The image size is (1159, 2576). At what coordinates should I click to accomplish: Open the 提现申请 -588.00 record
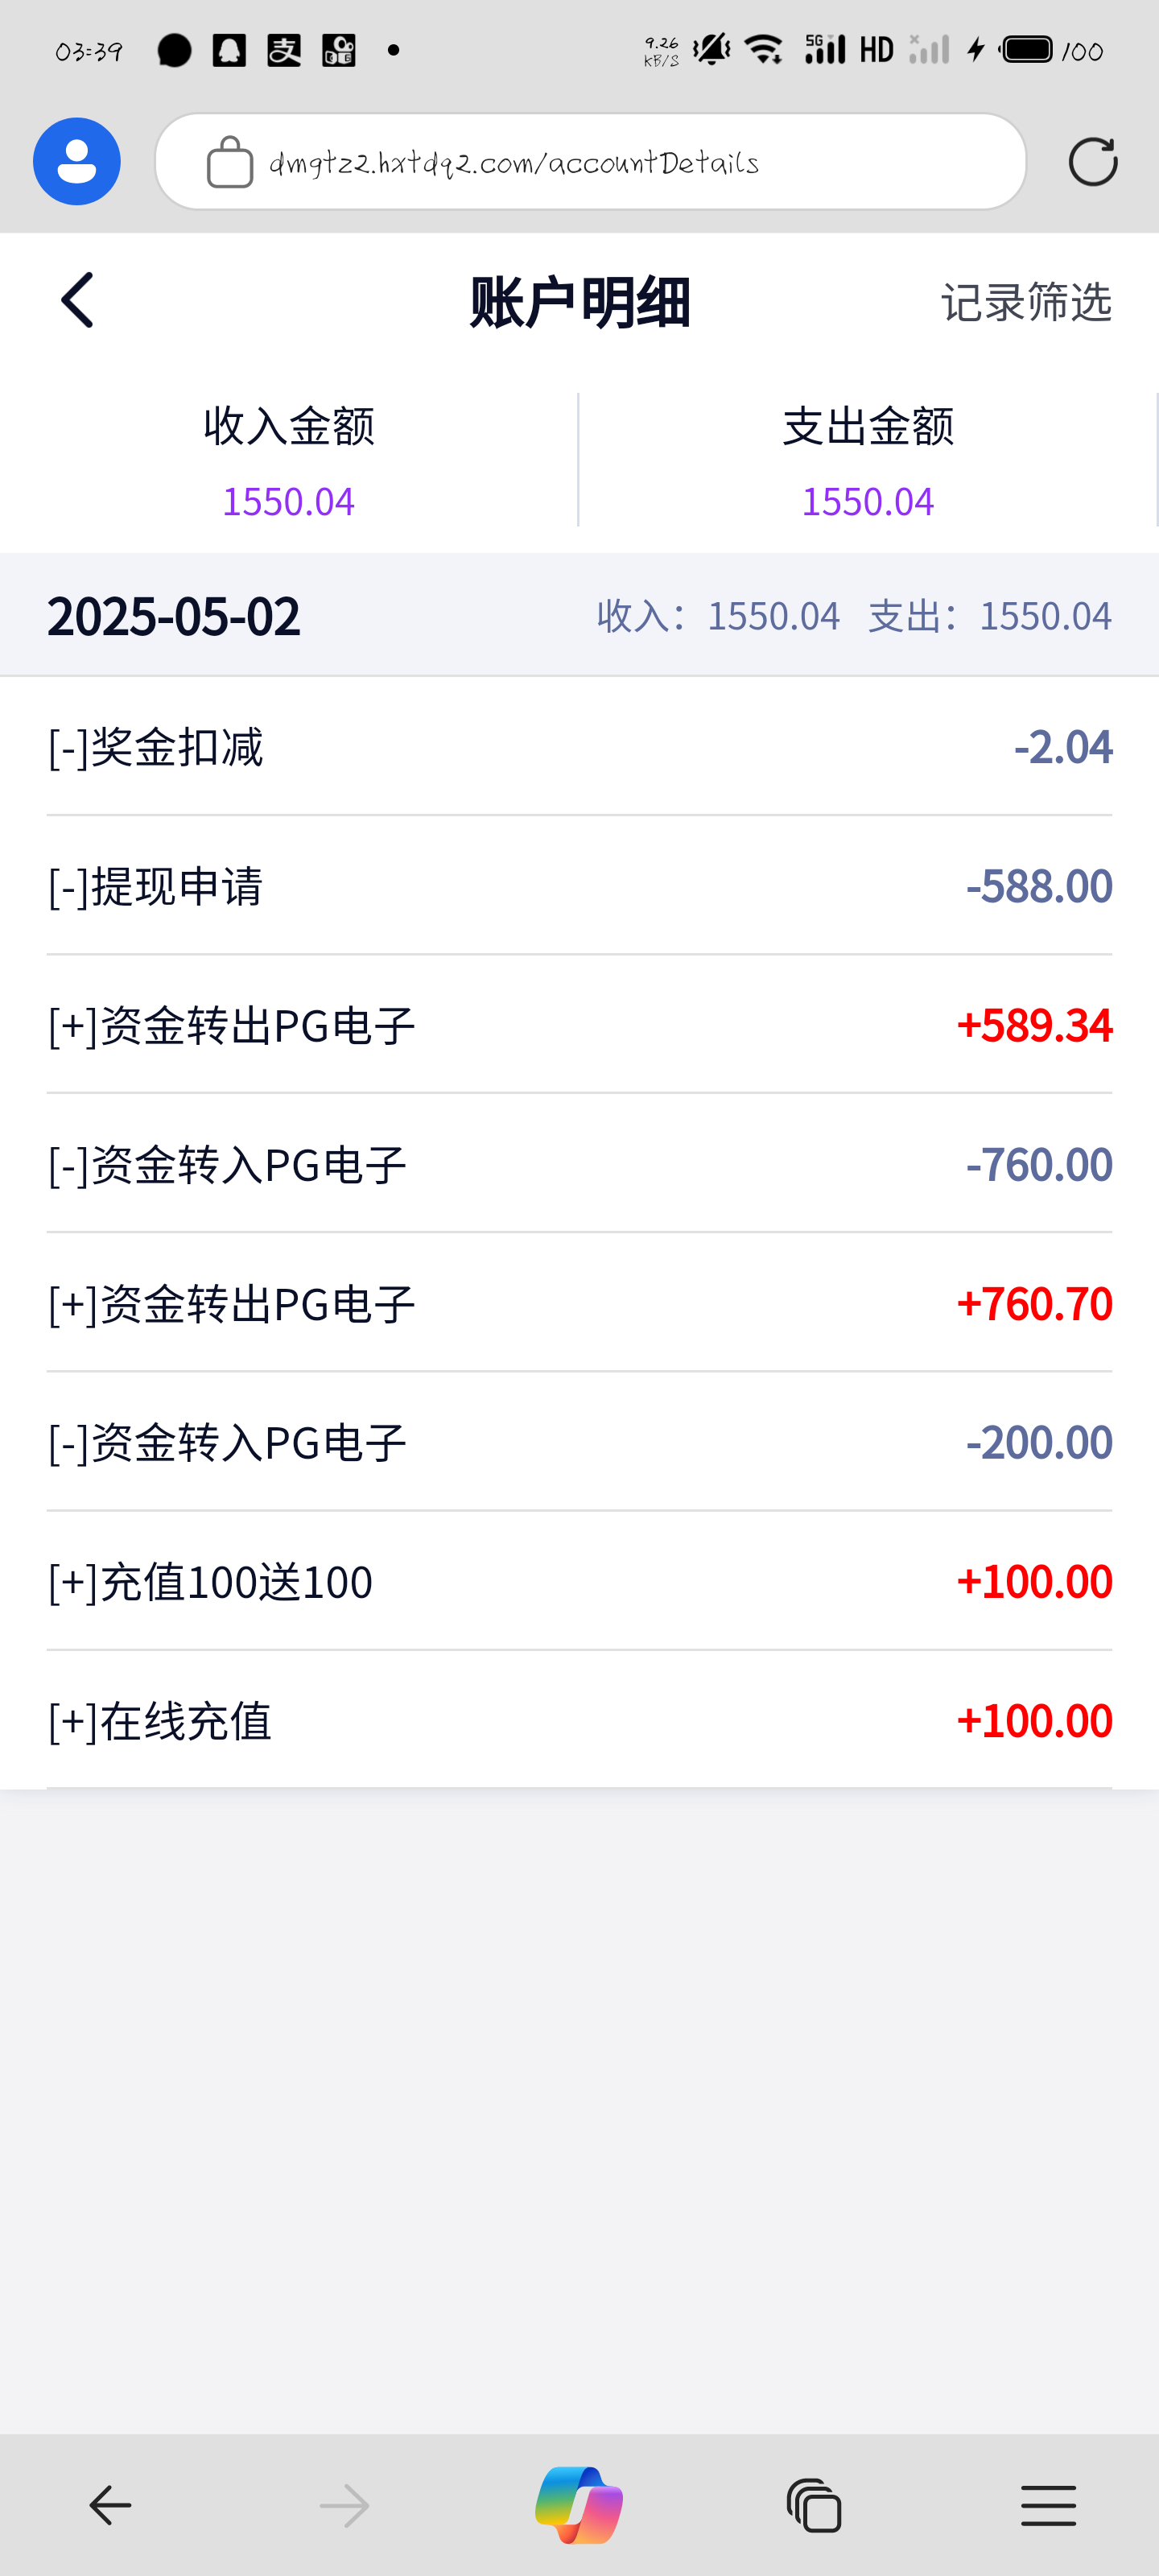[579, 886]
